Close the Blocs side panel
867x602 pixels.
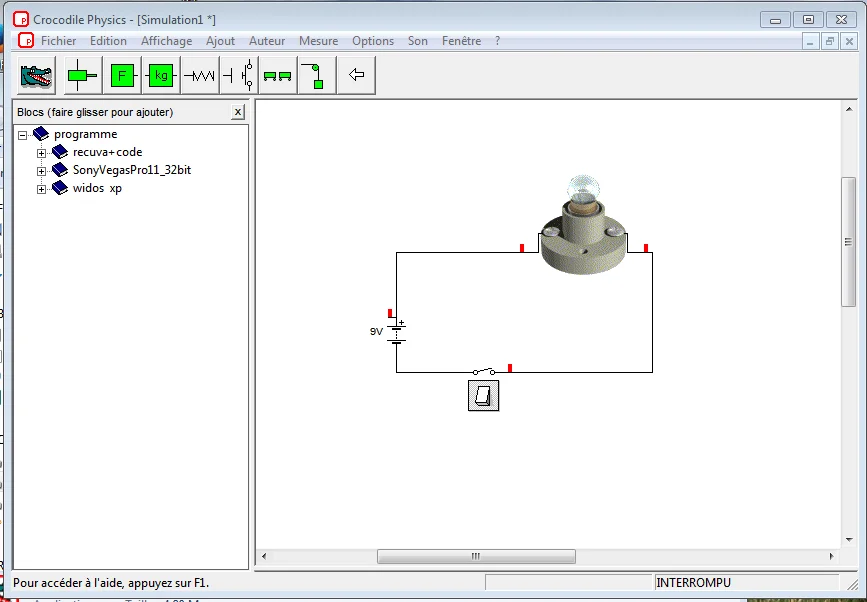click(238, 112)
